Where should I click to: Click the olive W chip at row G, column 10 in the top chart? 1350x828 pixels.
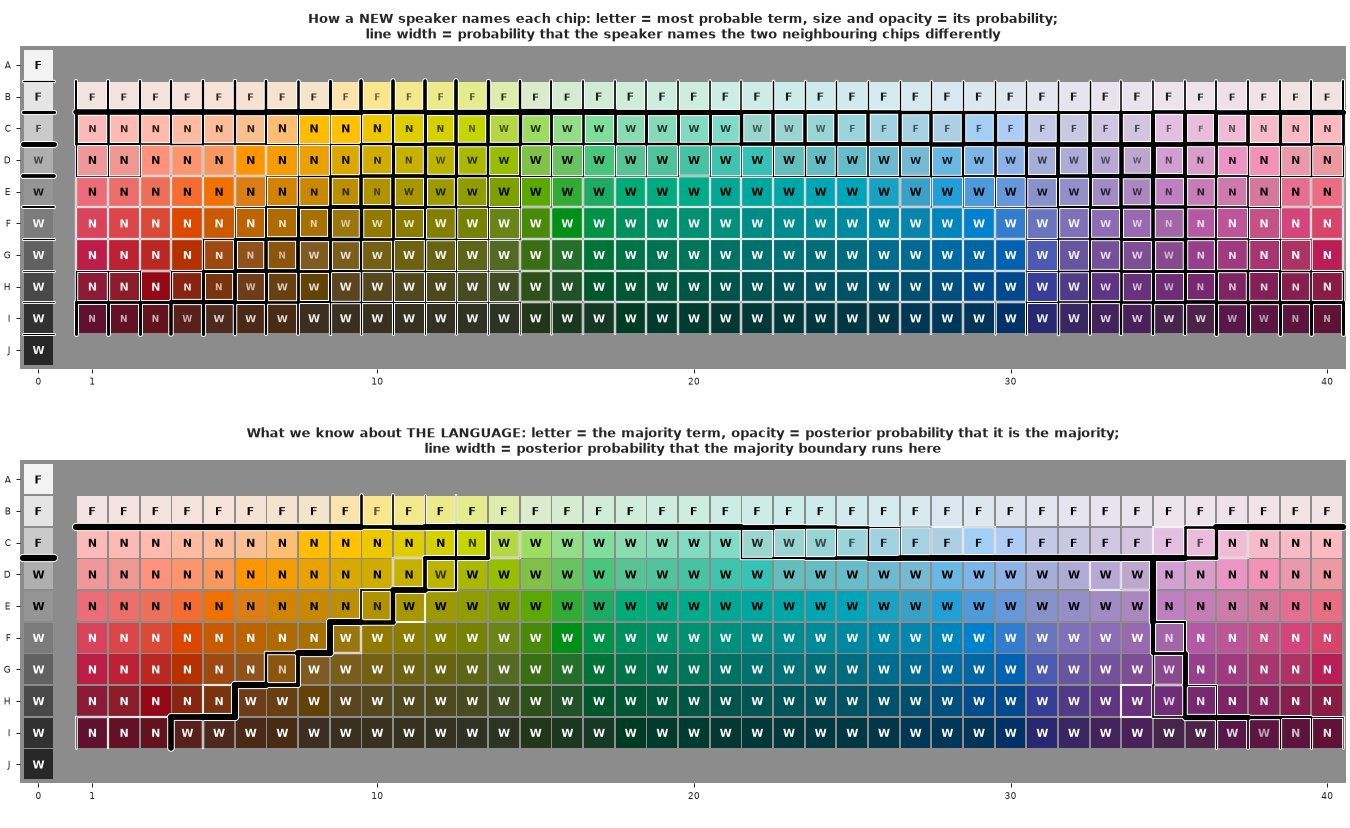pyautogui.click(x=376, y=255)
